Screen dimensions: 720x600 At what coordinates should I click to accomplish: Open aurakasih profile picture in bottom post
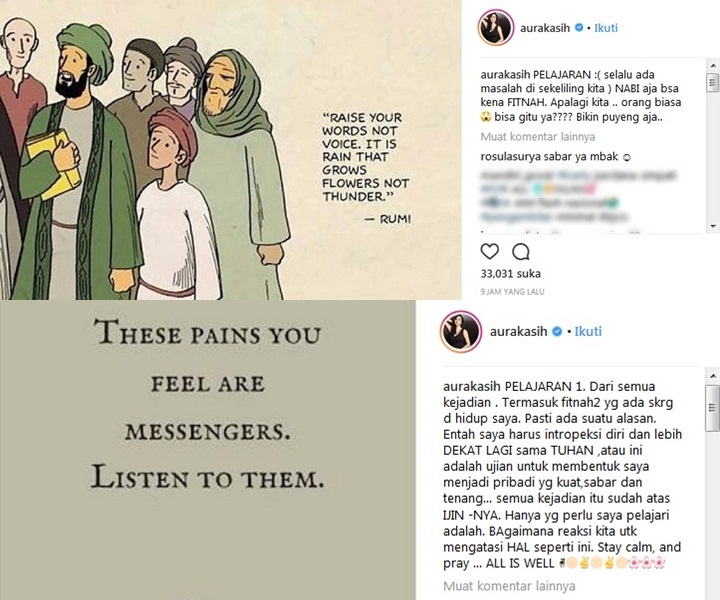(x=461, y=331)
